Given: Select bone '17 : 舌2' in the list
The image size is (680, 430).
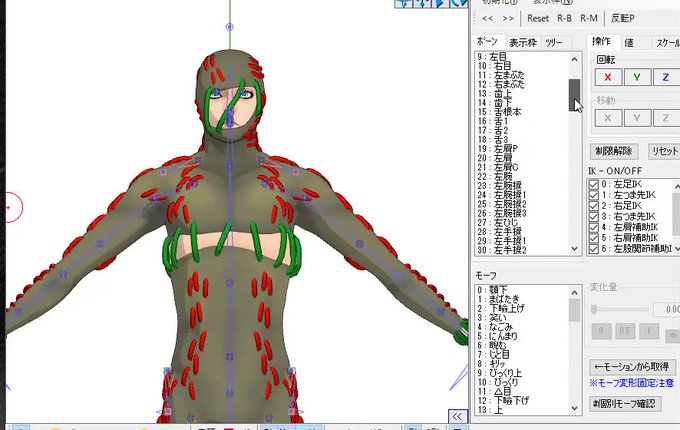Looking at the screenshot, I should point(493,130).
